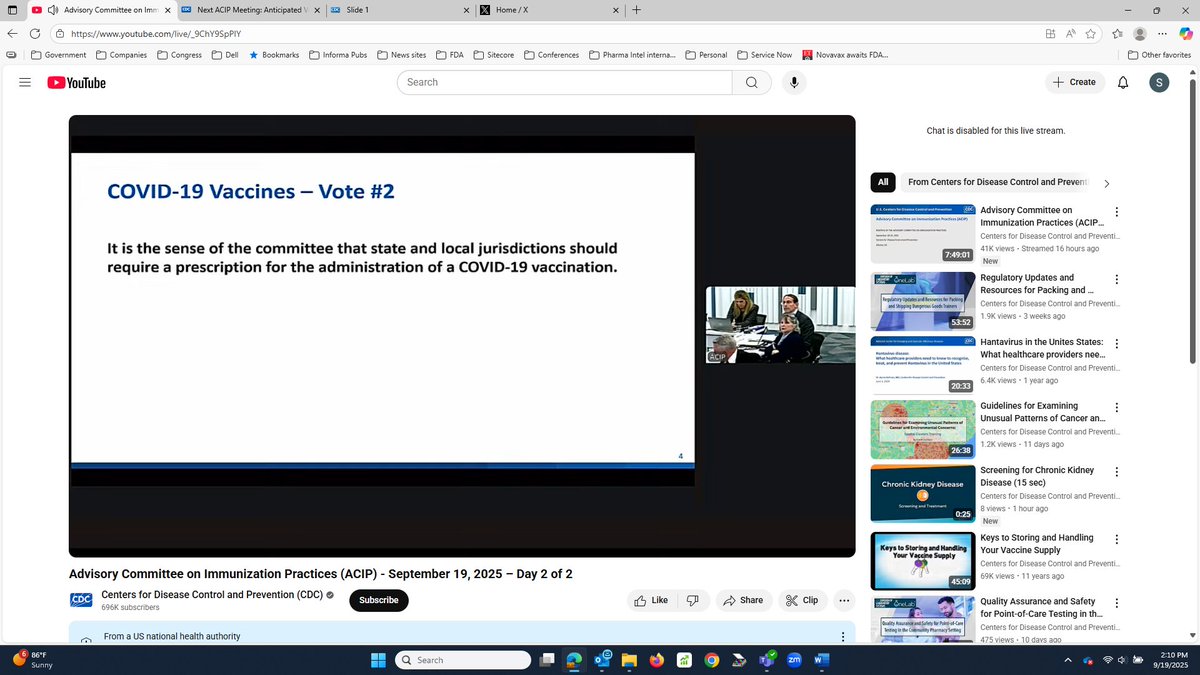Open the browser tab actions menu icon
Viewport: 1200px width, 675px height.
(11, 10)
